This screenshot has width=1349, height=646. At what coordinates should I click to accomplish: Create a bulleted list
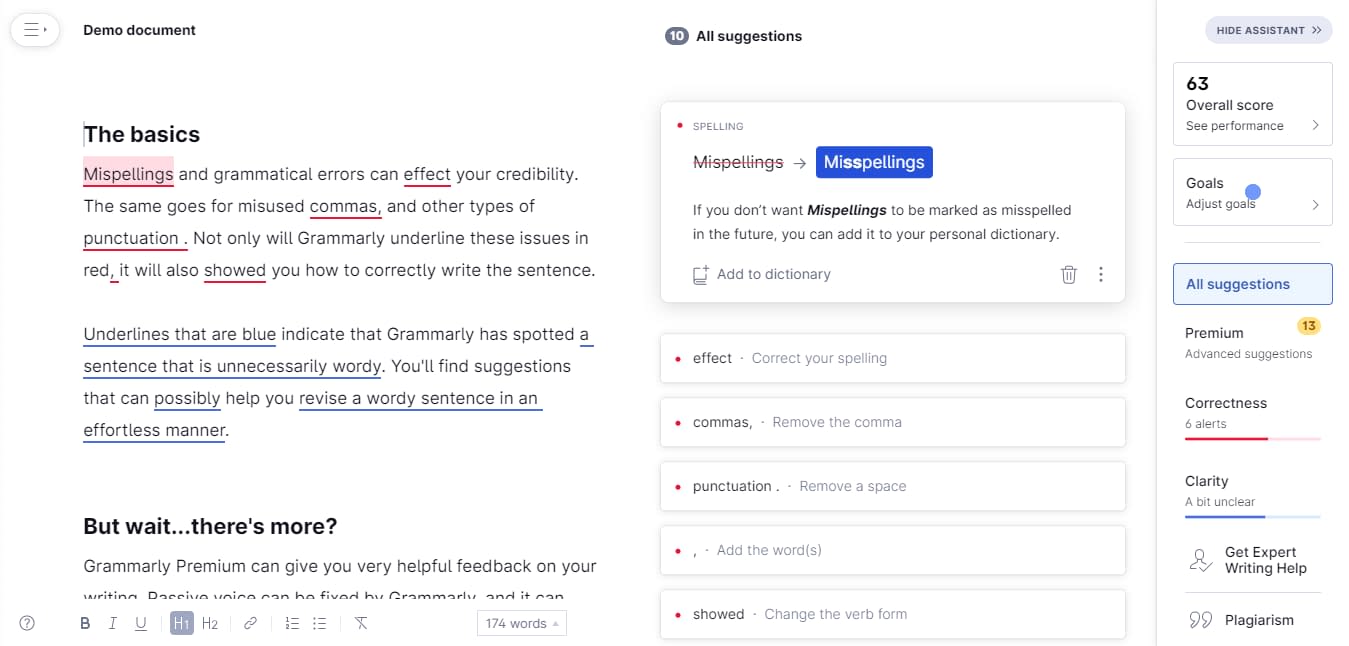[x=319, y=623]
